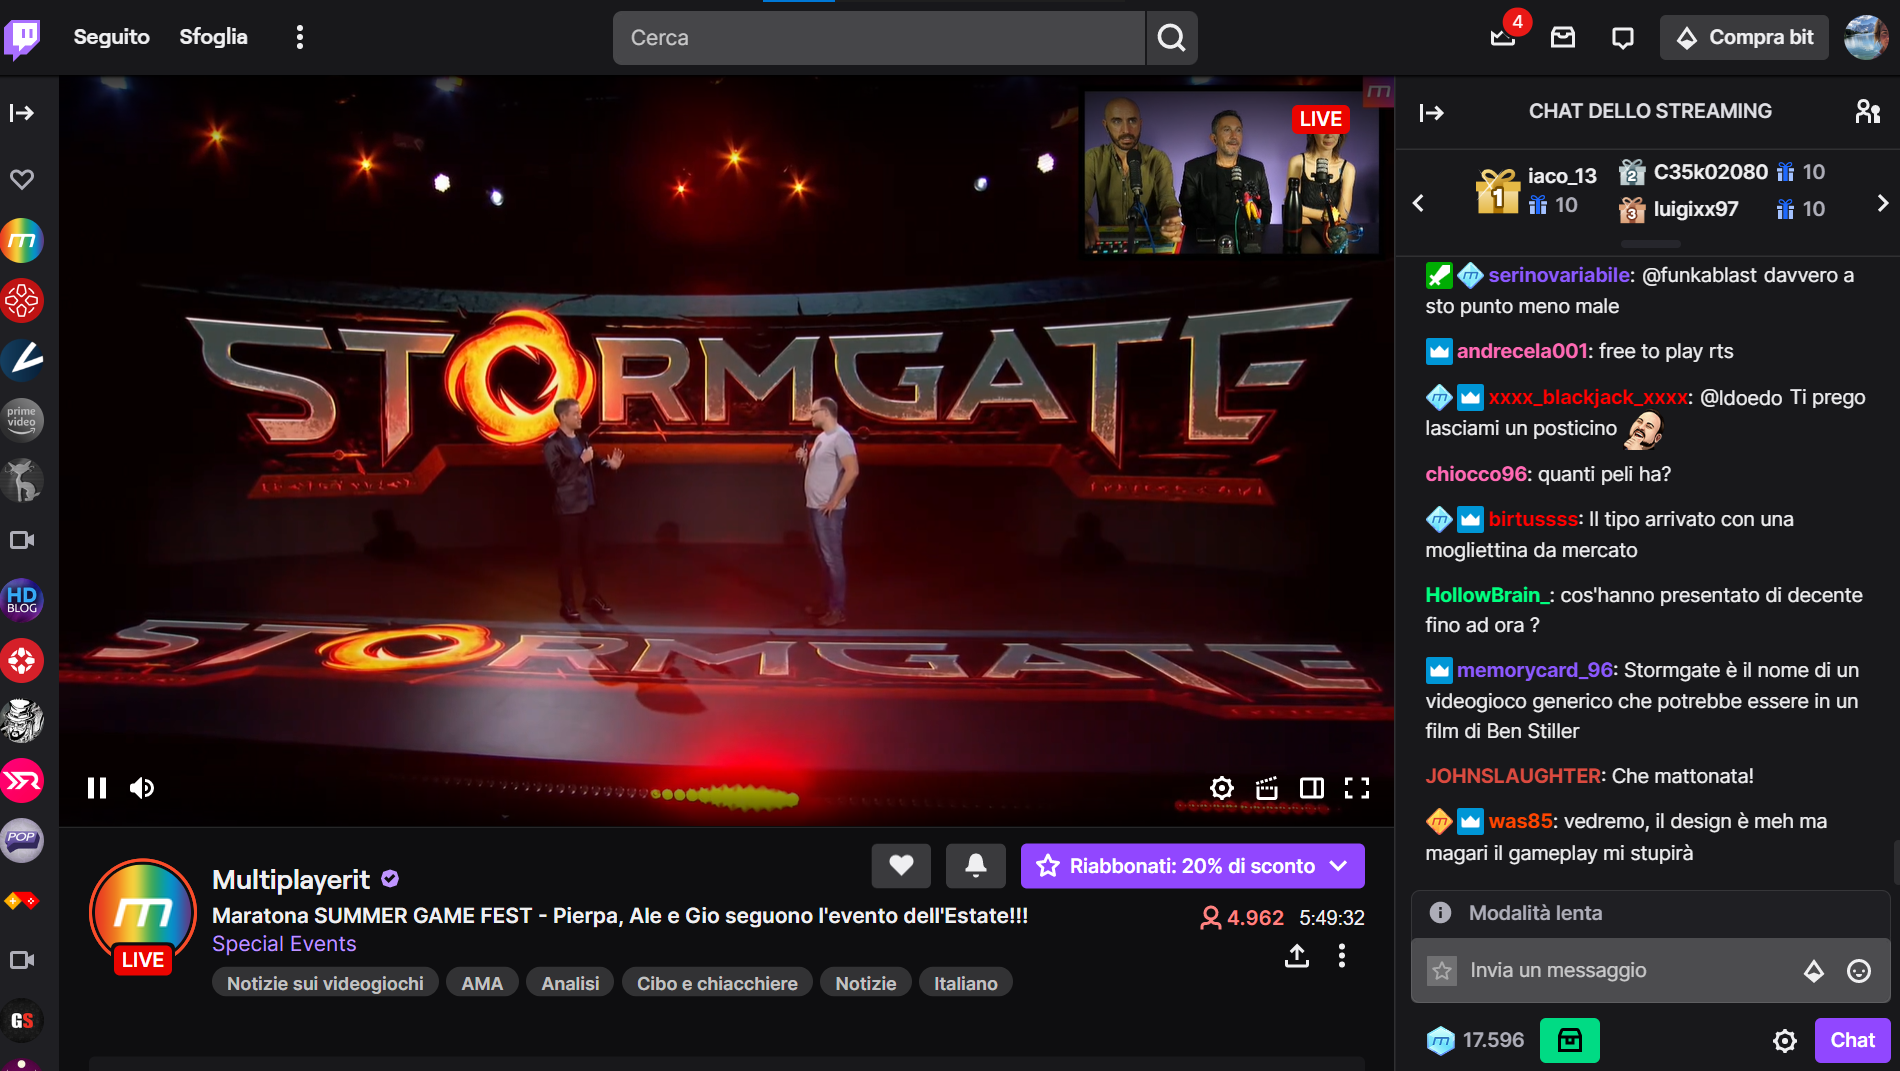Image resolution: width=1900 pixels, height=1071 pixels.
Task: Open chiocco96's user card in chat
Action: pyautogui.click(x=1476, y=474)
